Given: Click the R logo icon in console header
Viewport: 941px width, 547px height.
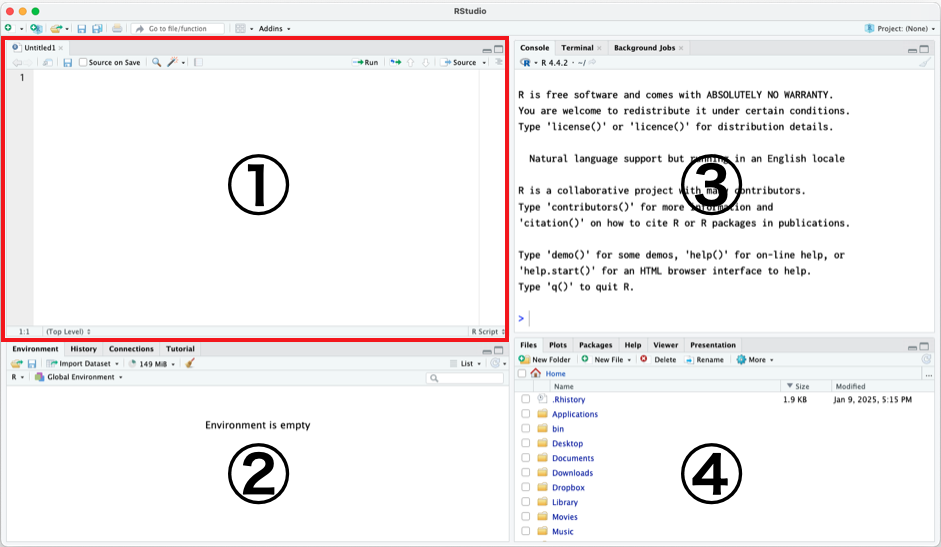Looking at the screenshot, I should 525,62.
